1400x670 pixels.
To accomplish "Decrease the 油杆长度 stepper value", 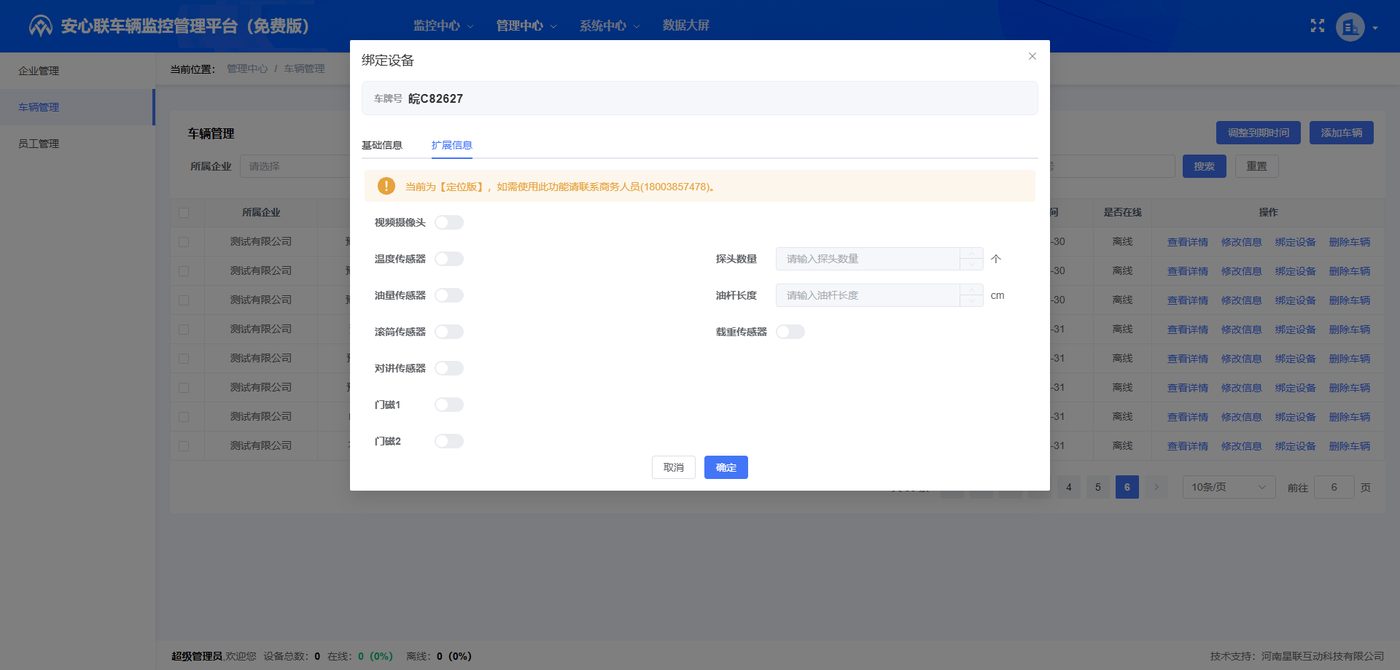I will click(971, 301).
